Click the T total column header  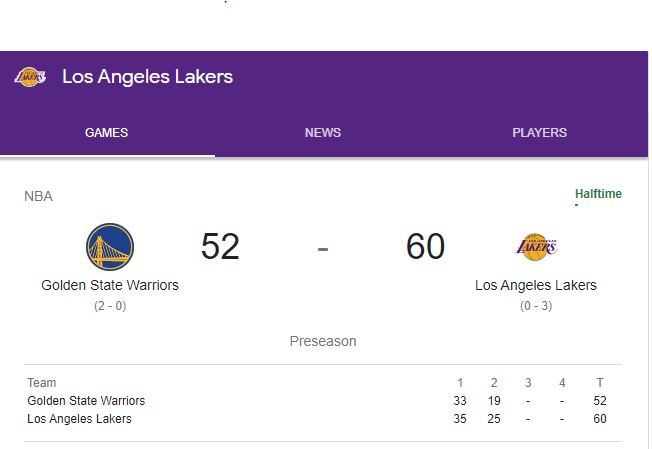(x=600, y=383)
